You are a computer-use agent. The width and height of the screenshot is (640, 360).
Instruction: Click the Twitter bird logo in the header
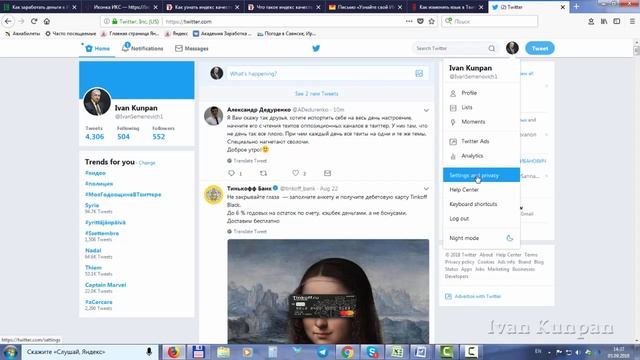316,48
